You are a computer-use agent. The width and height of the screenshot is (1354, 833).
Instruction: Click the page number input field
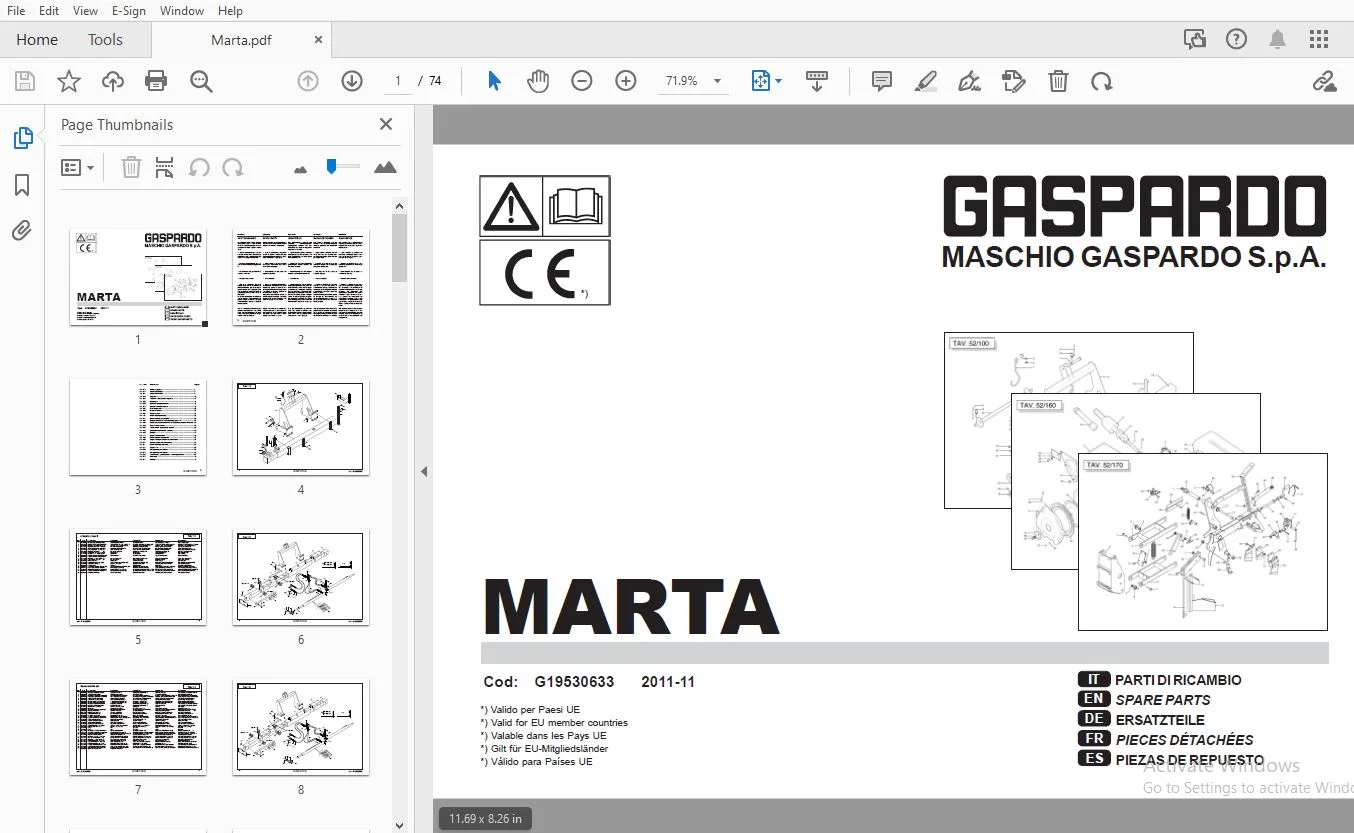point(398,81)
